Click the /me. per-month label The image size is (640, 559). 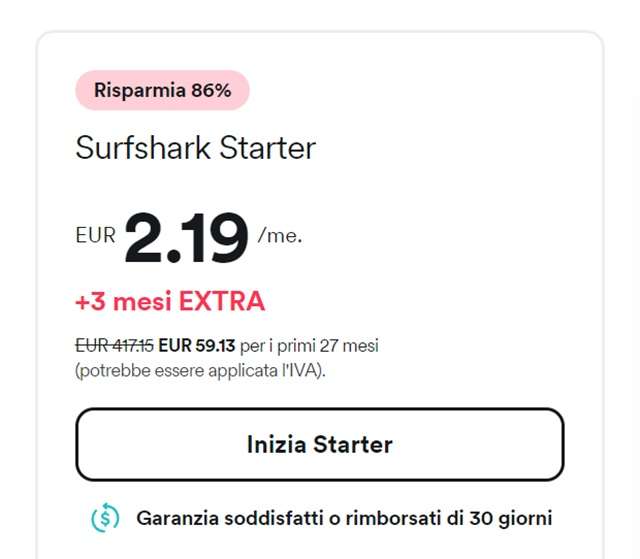click(x=279, y=236)
